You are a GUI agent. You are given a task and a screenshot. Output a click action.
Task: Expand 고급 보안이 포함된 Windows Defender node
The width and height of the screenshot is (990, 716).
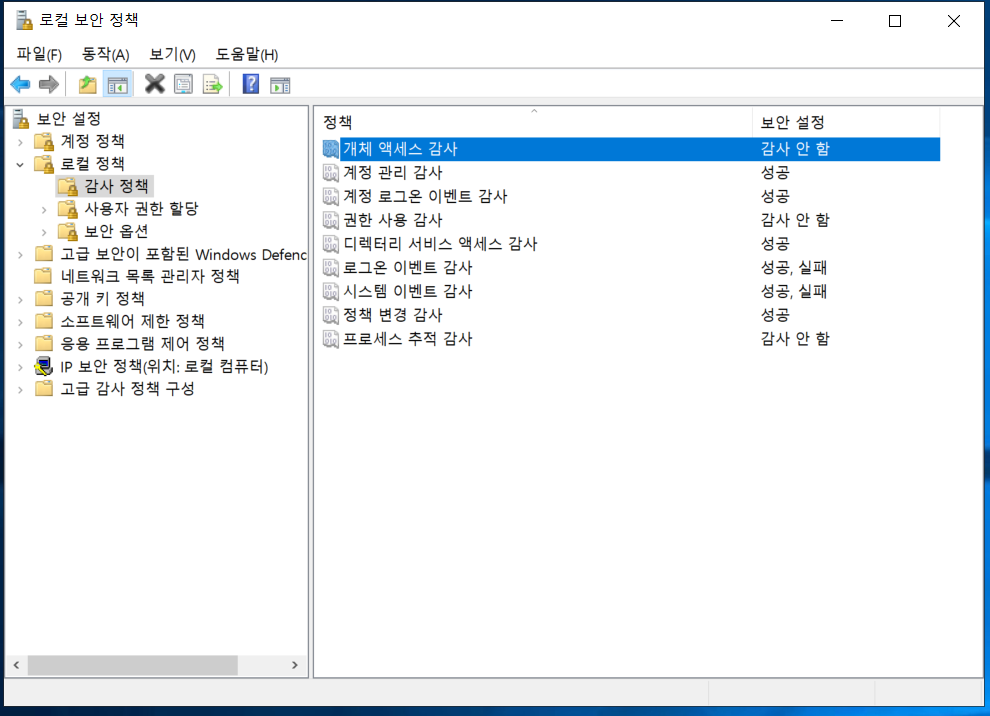21,255
